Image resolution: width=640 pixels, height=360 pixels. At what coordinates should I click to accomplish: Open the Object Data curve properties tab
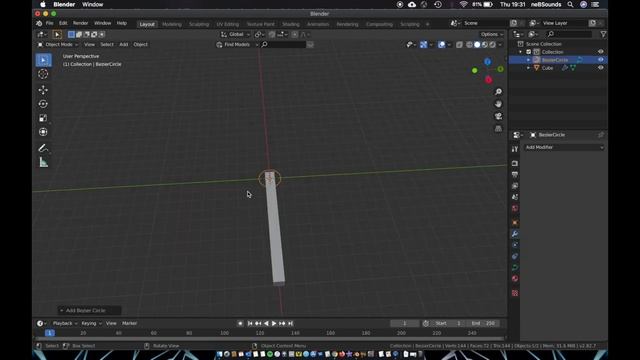click(515, 268)
